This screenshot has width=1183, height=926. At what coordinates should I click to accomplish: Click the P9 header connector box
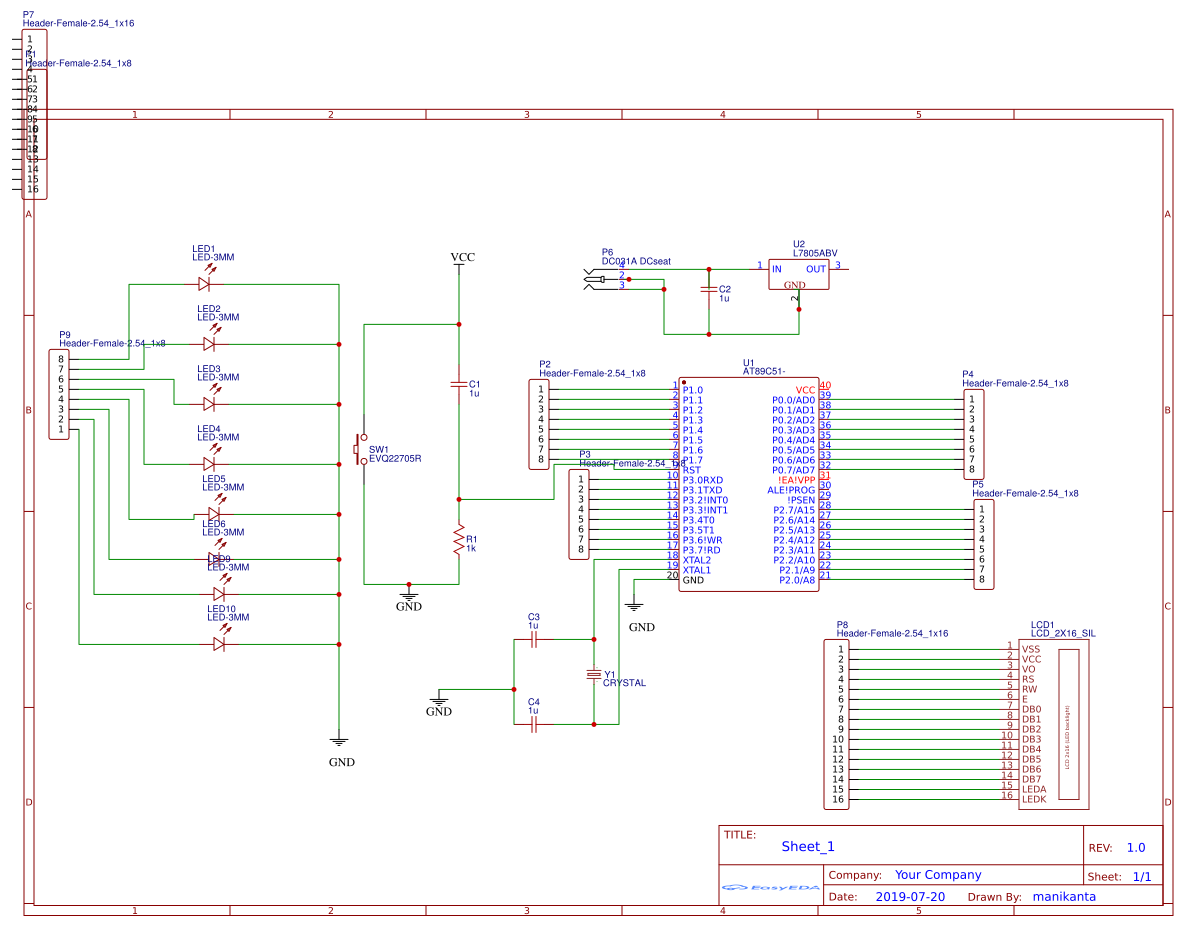[x=61, y=394]
